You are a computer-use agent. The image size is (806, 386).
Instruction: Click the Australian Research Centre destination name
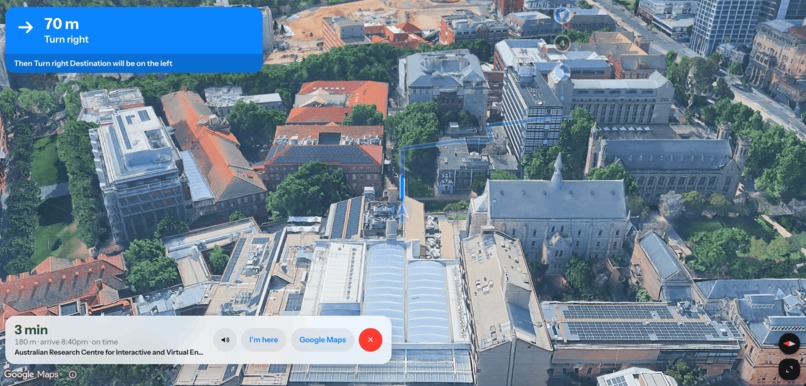point(108,353)
